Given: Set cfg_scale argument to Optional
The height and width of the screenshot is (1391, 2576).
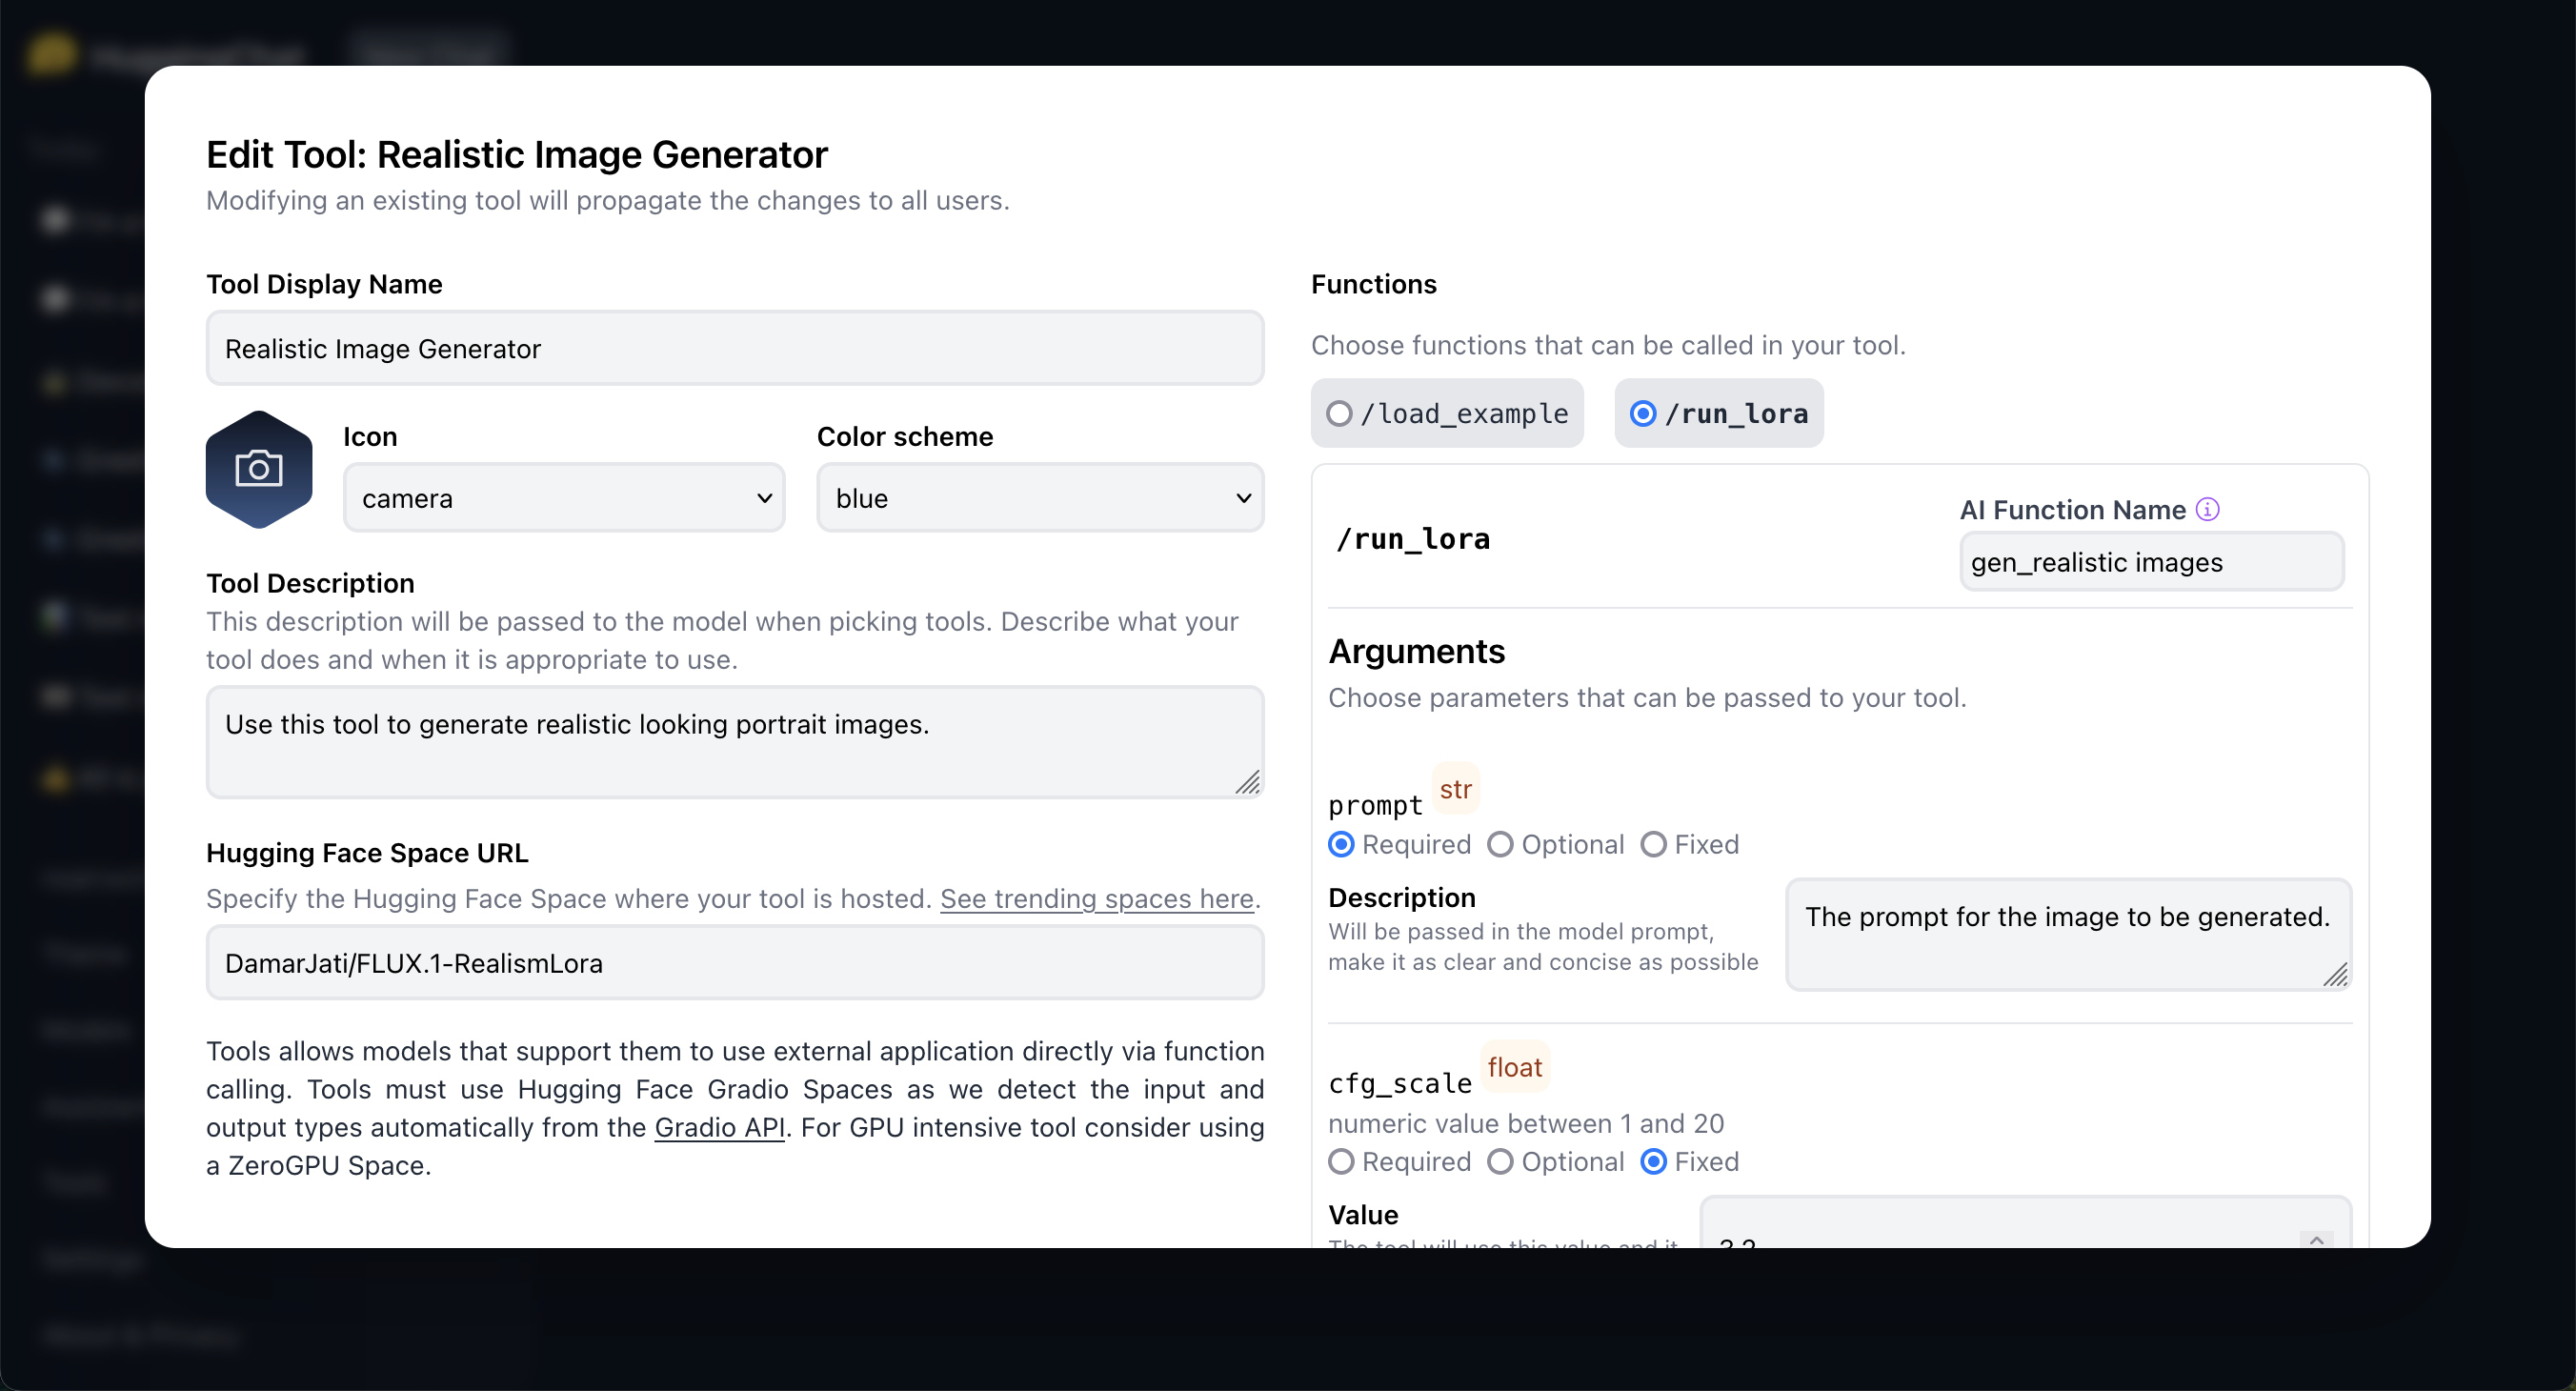Looking at the screenshot, I should click(1500, 1162).
